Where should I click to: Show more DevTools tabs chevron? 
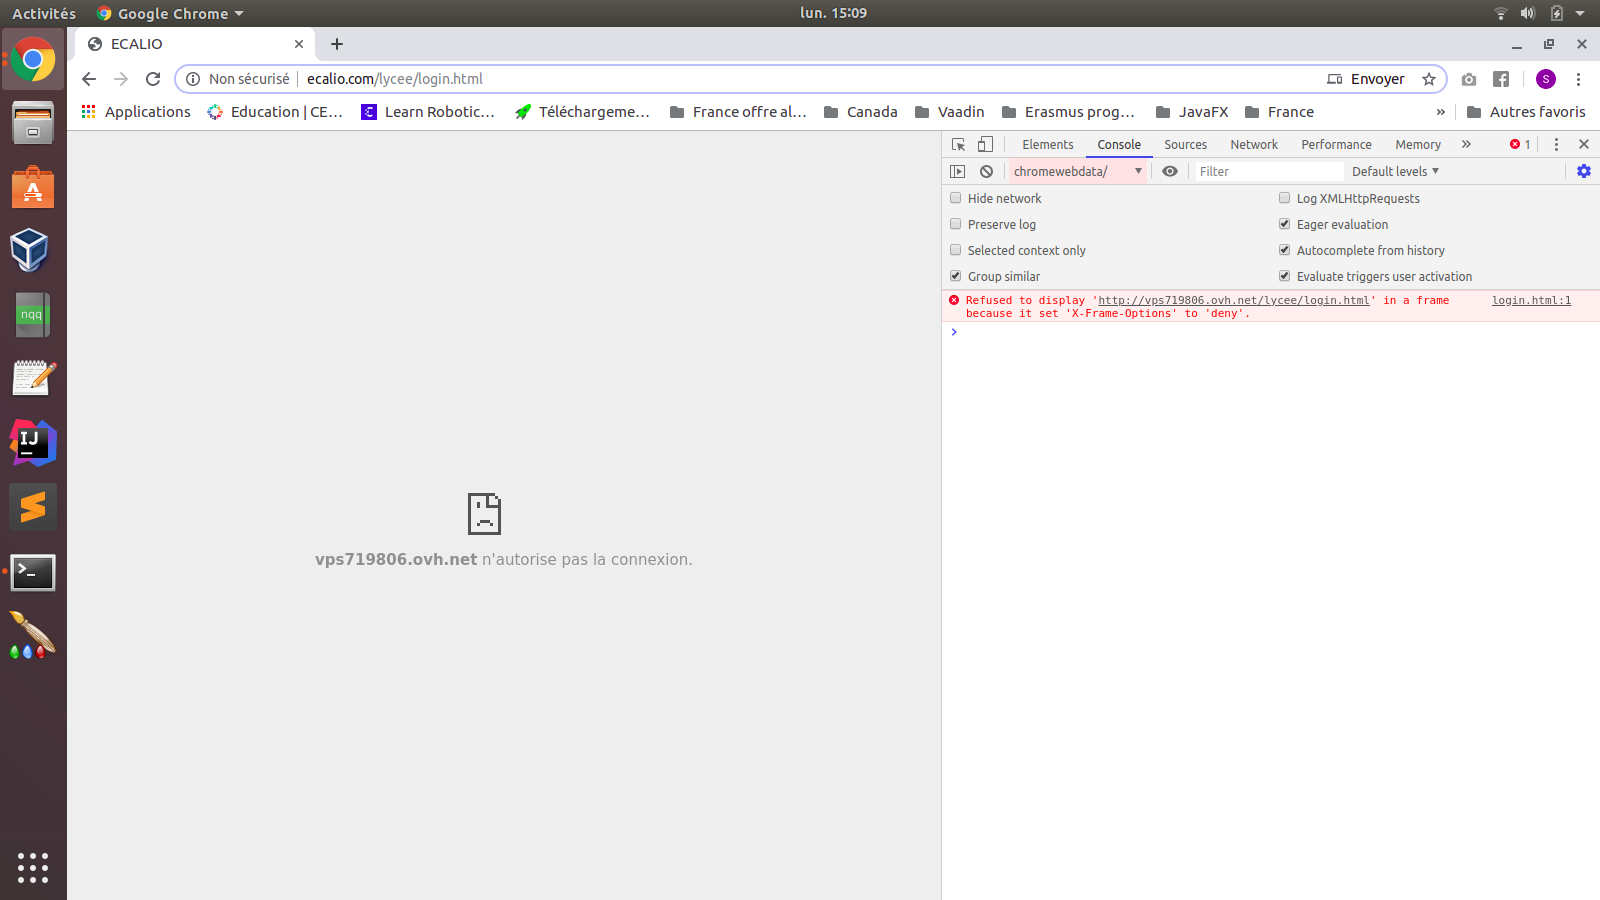pyautogui.click(x=1466, y=144)
